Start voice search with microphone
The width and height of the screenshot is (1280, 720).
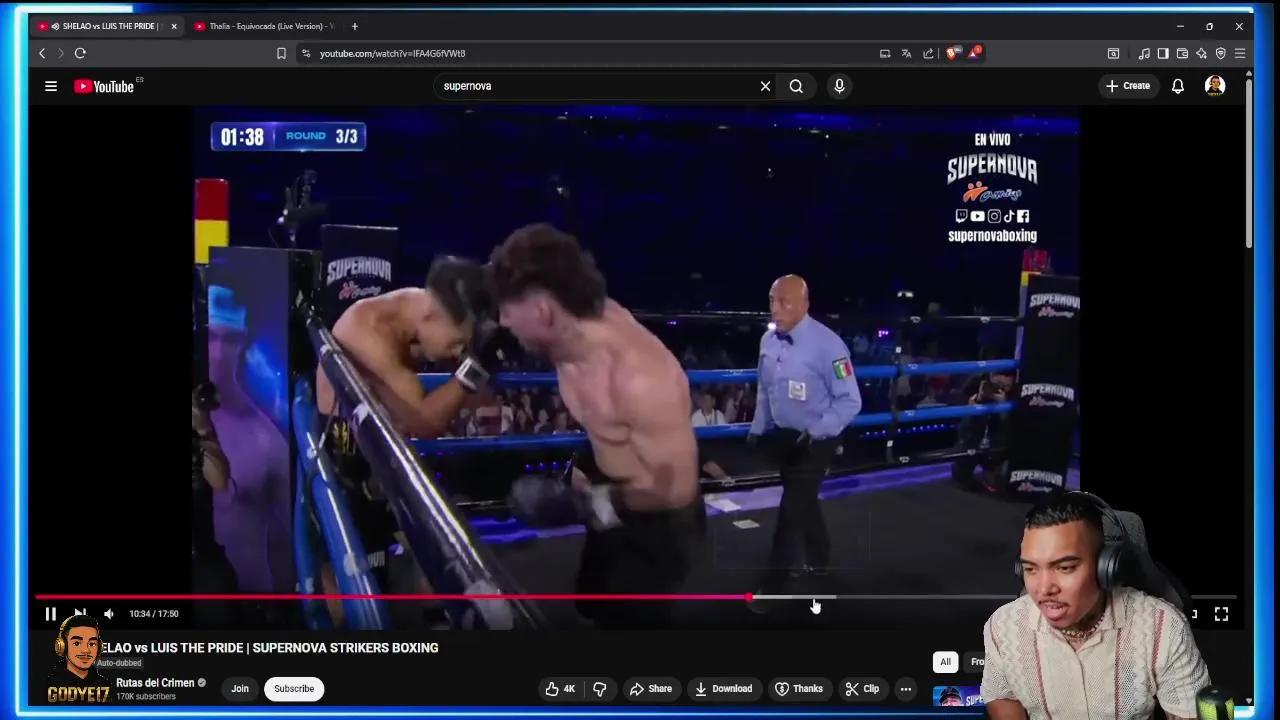[x=839, y=86]
